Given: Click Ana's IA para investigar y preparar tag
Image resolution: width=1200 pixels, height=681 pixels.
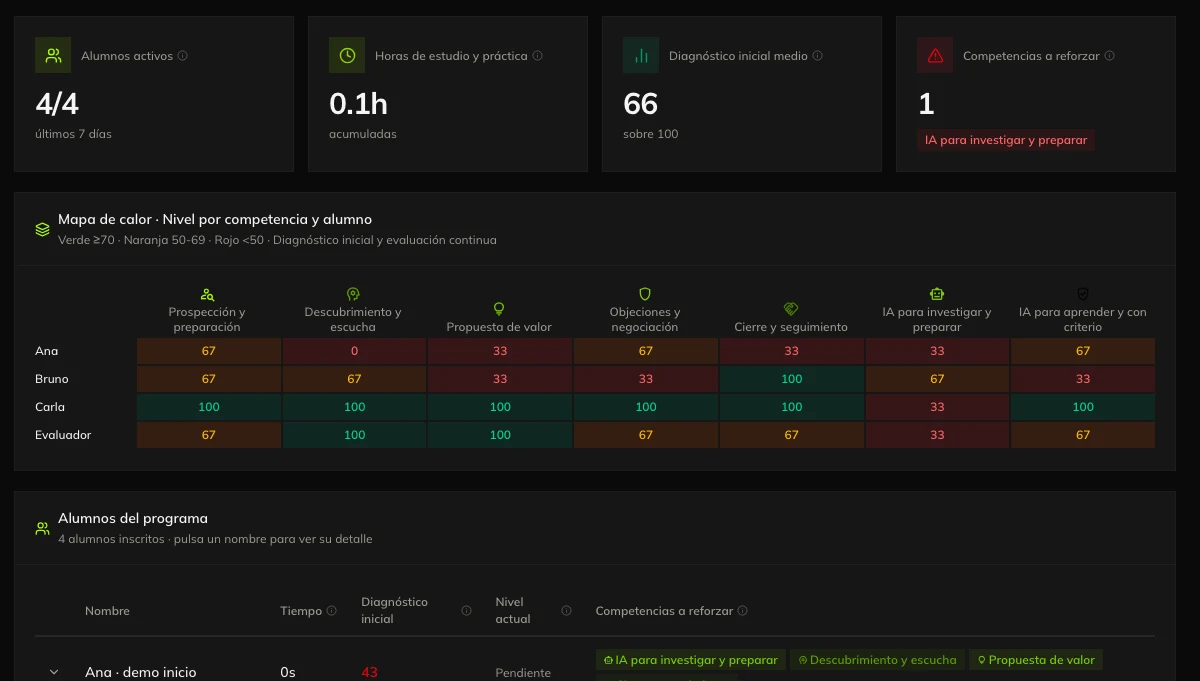Looking at the screenshot, I should click(x=691, y=660).
